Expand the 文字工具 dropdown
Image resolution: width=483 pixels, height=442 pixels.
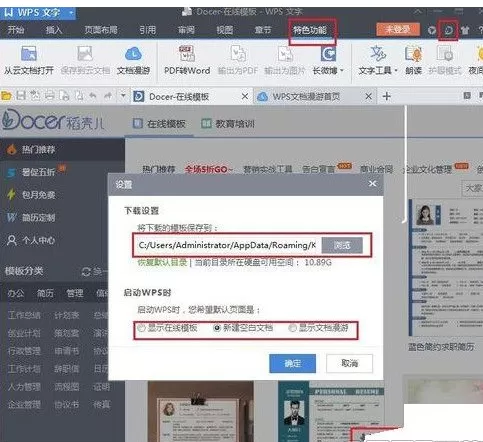(x=396, y=71)
